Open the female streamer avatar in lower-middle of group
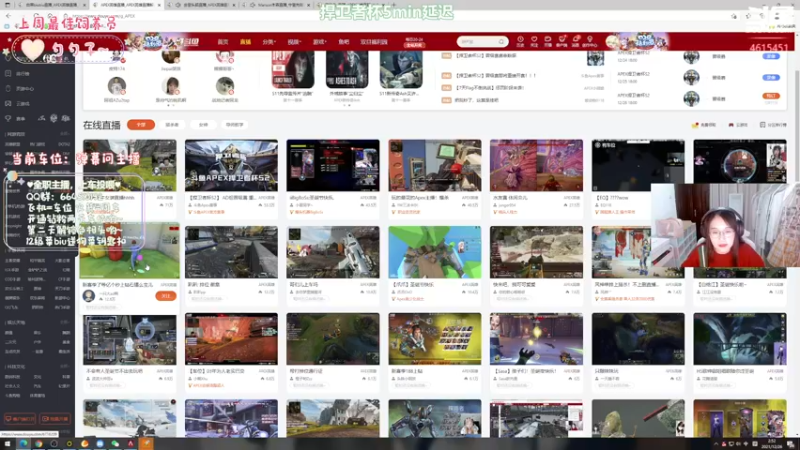This screenshot has height=450, width=800. 171,86
